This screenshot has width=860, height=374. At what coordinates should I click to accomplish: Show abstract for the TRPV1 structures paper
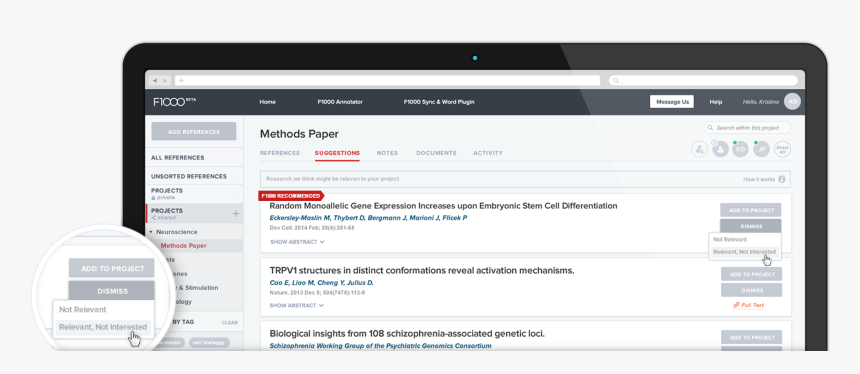(x=297, y=305)
